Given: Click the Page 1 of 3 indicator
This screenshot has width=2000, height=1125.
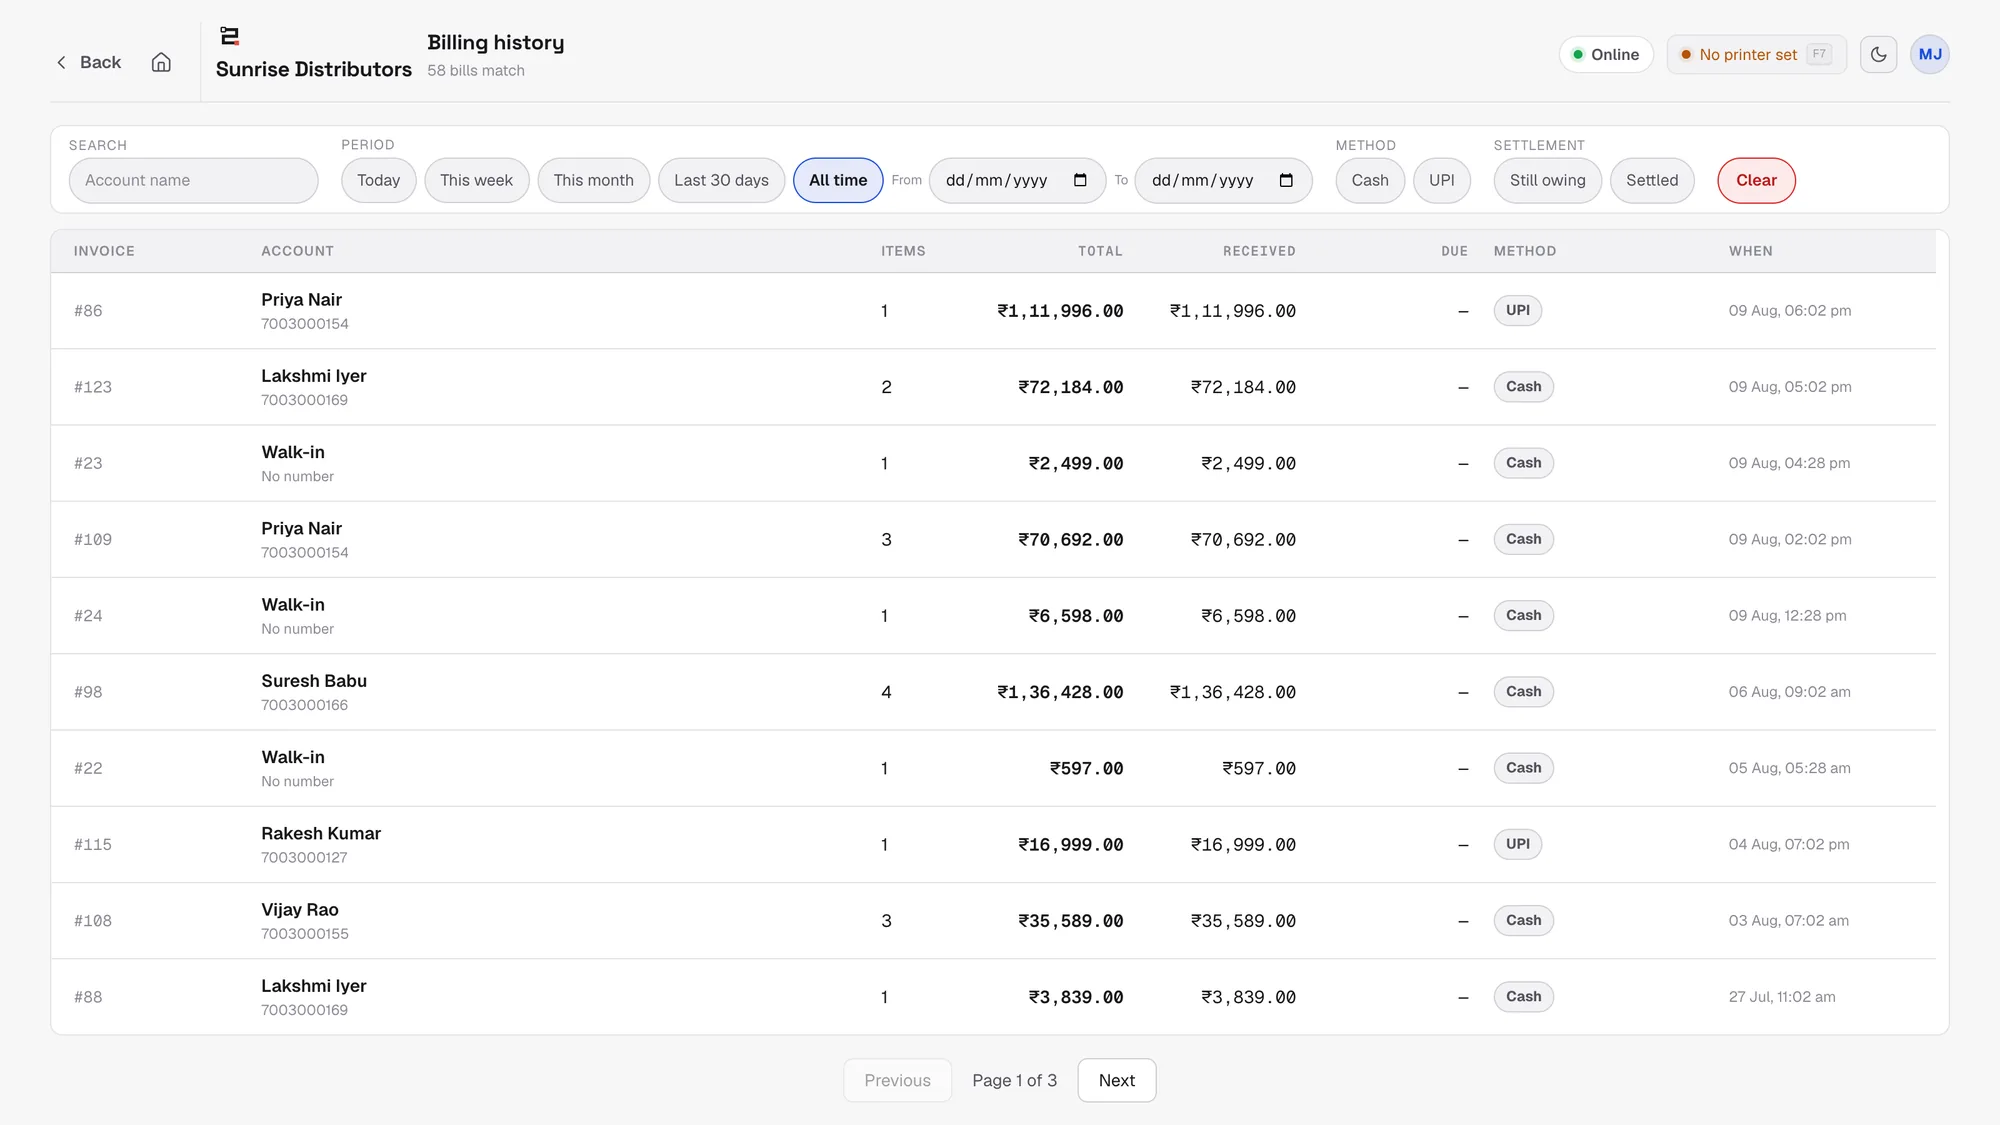Looking at the screenshot, I should (x=1014, y=1080).
